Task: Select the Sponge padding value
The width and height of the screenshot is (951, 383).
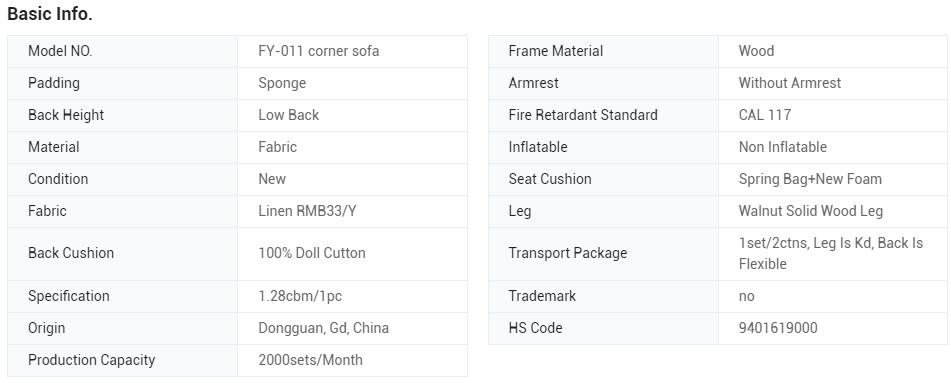Action: pos(282,83)
